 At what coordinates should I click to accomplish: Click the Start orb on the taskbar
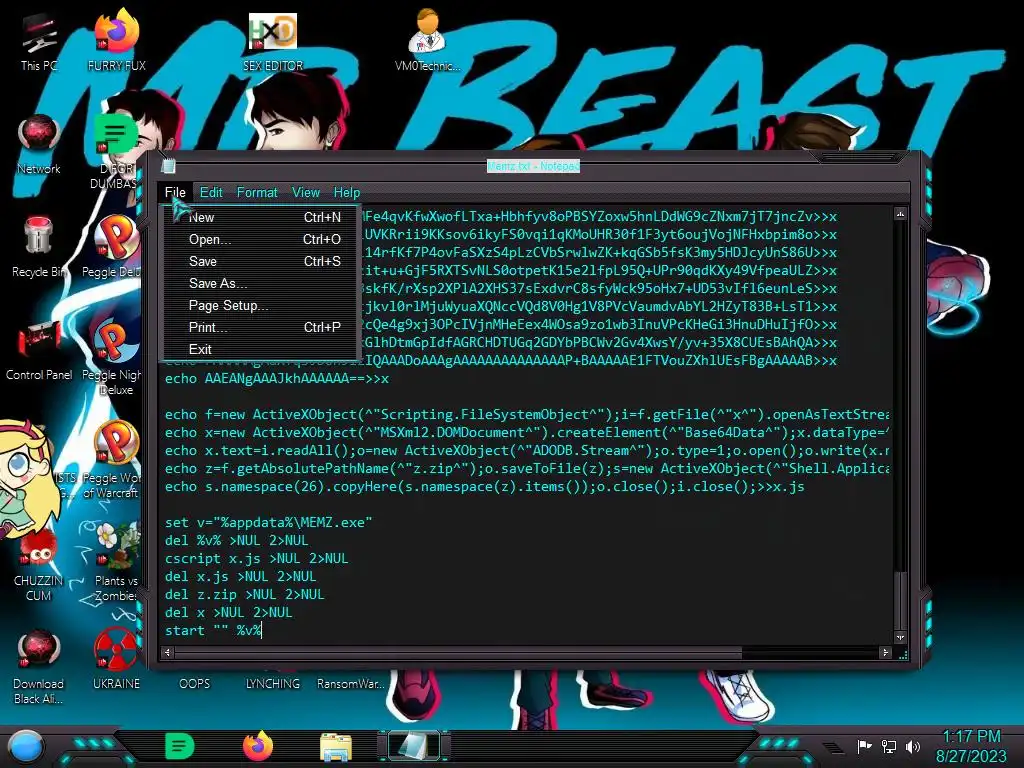(x=27, y=747)
